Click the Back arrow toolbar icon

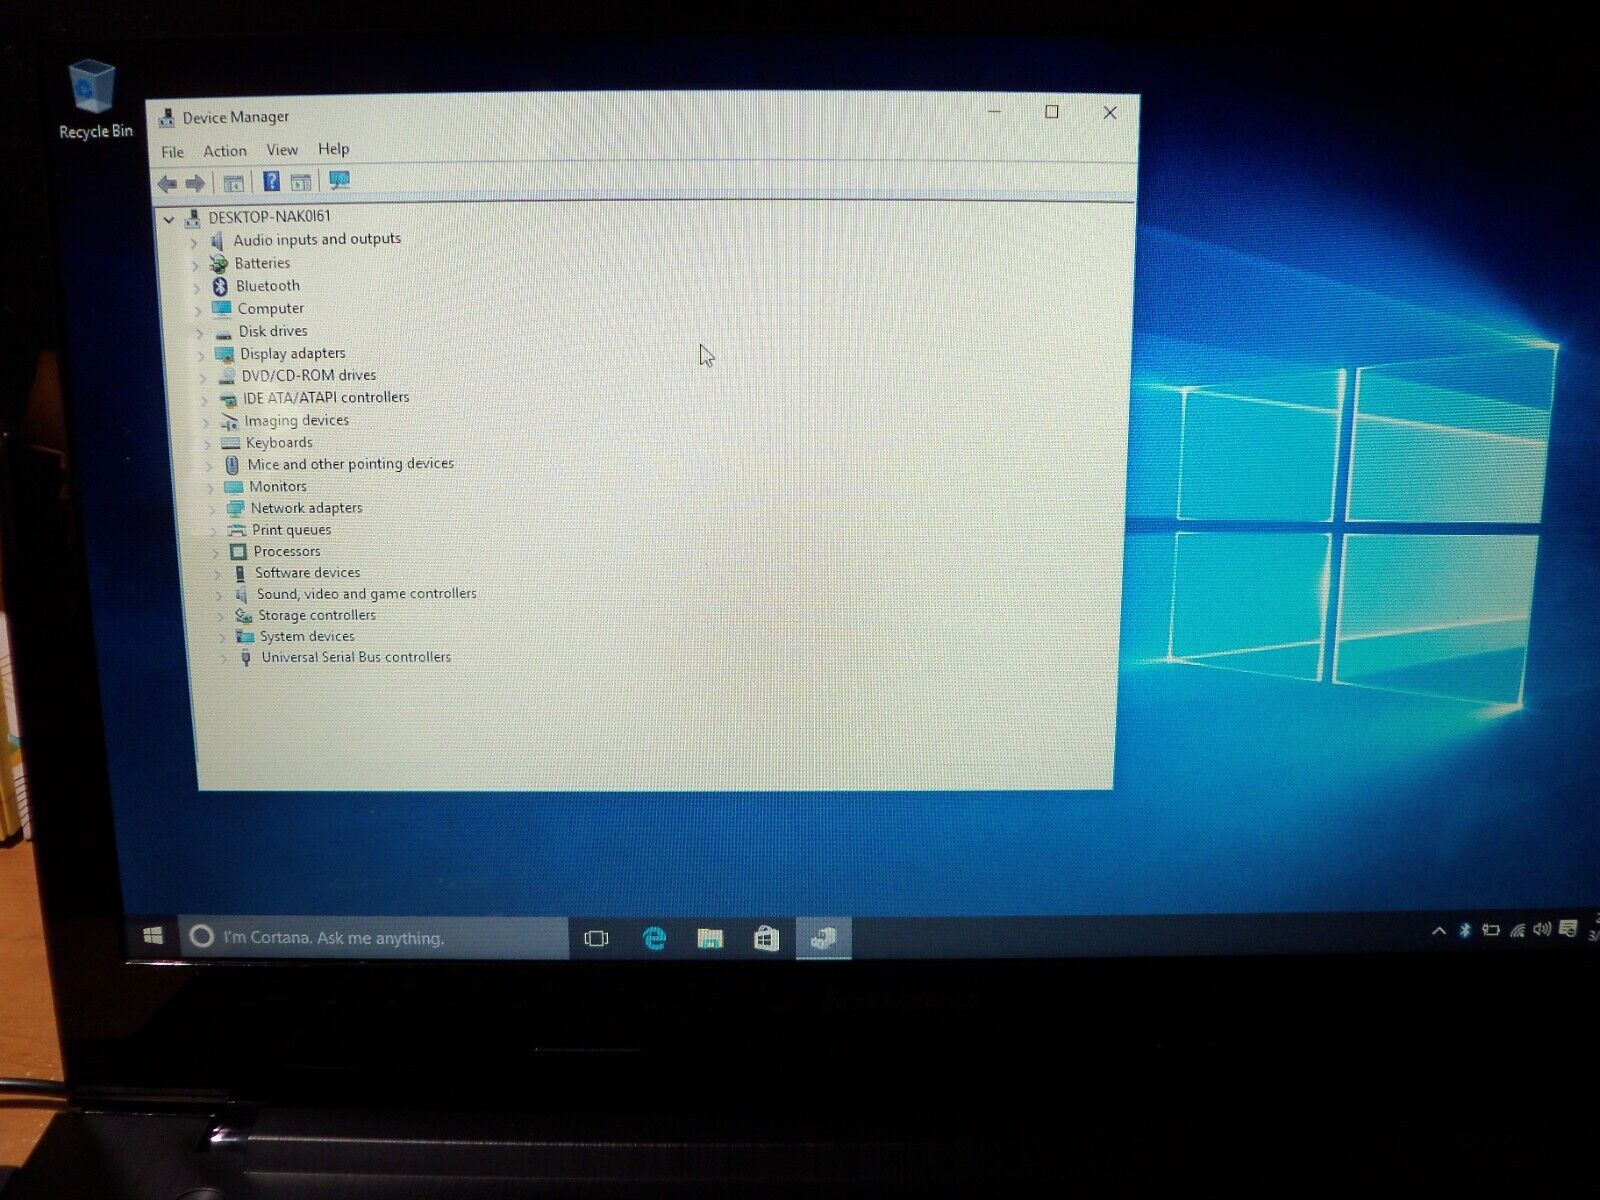[x=167, y=183]
